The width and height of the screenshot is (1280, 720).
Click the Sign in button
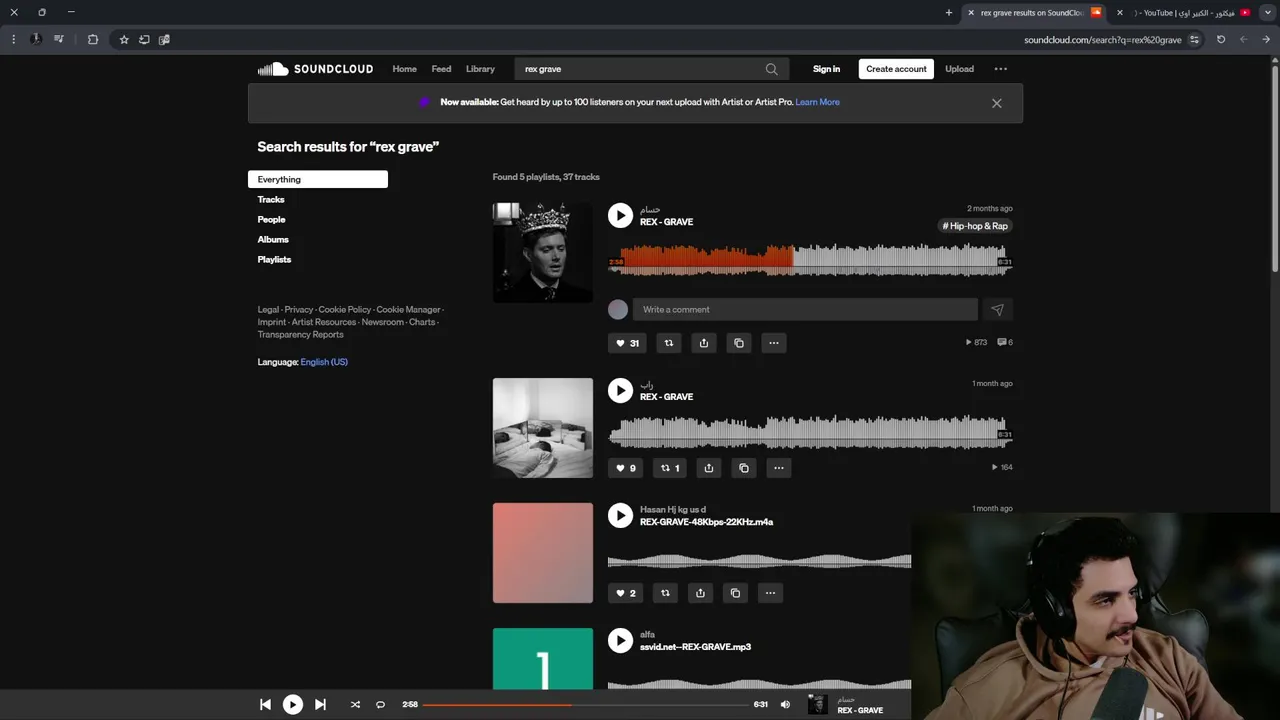coord(826,69)
